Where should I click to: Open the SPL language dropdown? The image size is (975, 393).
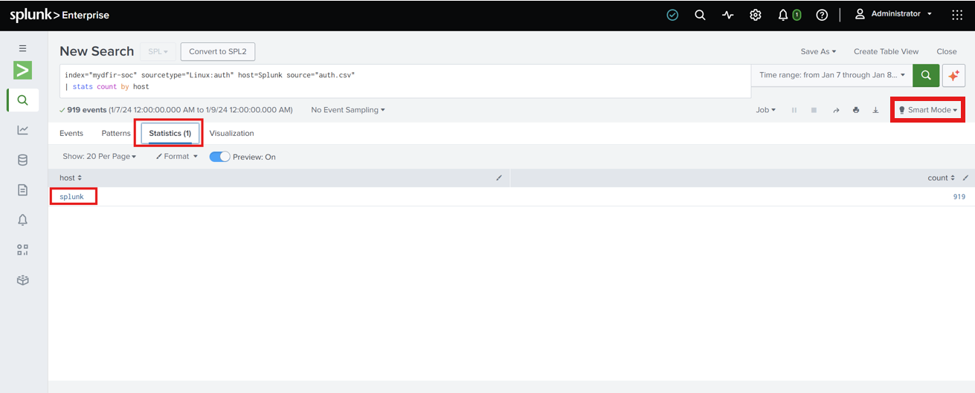click(x=159, y=52)
